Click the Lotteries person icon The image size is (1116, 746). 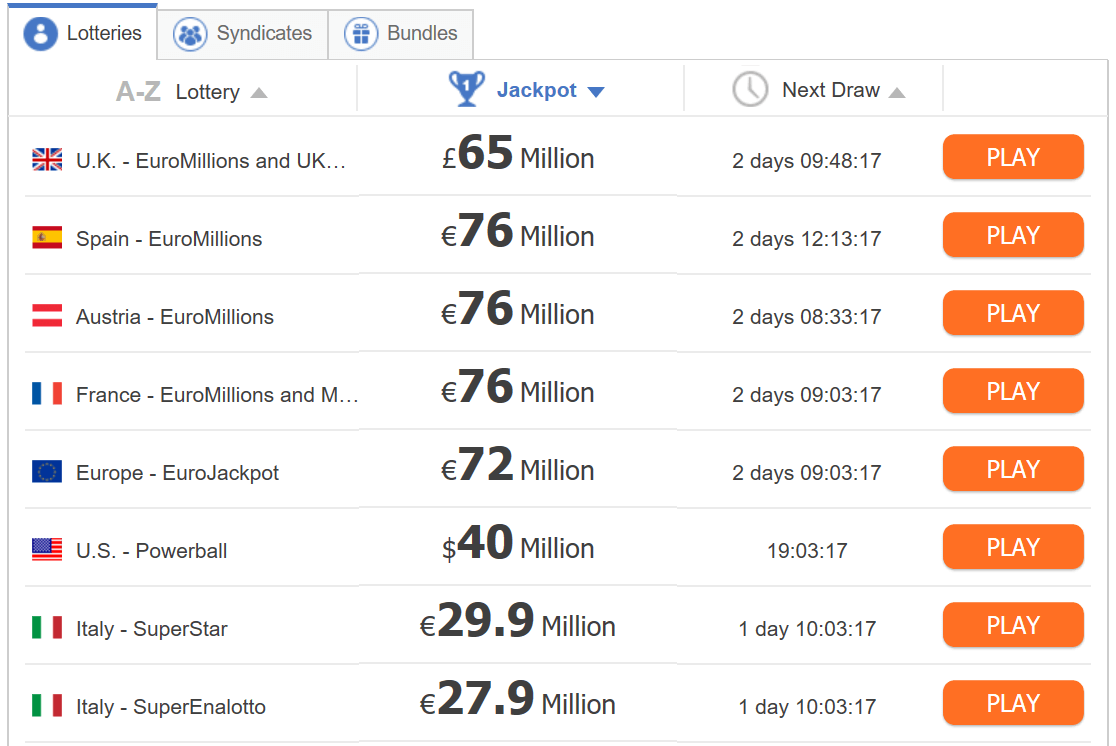41,34
